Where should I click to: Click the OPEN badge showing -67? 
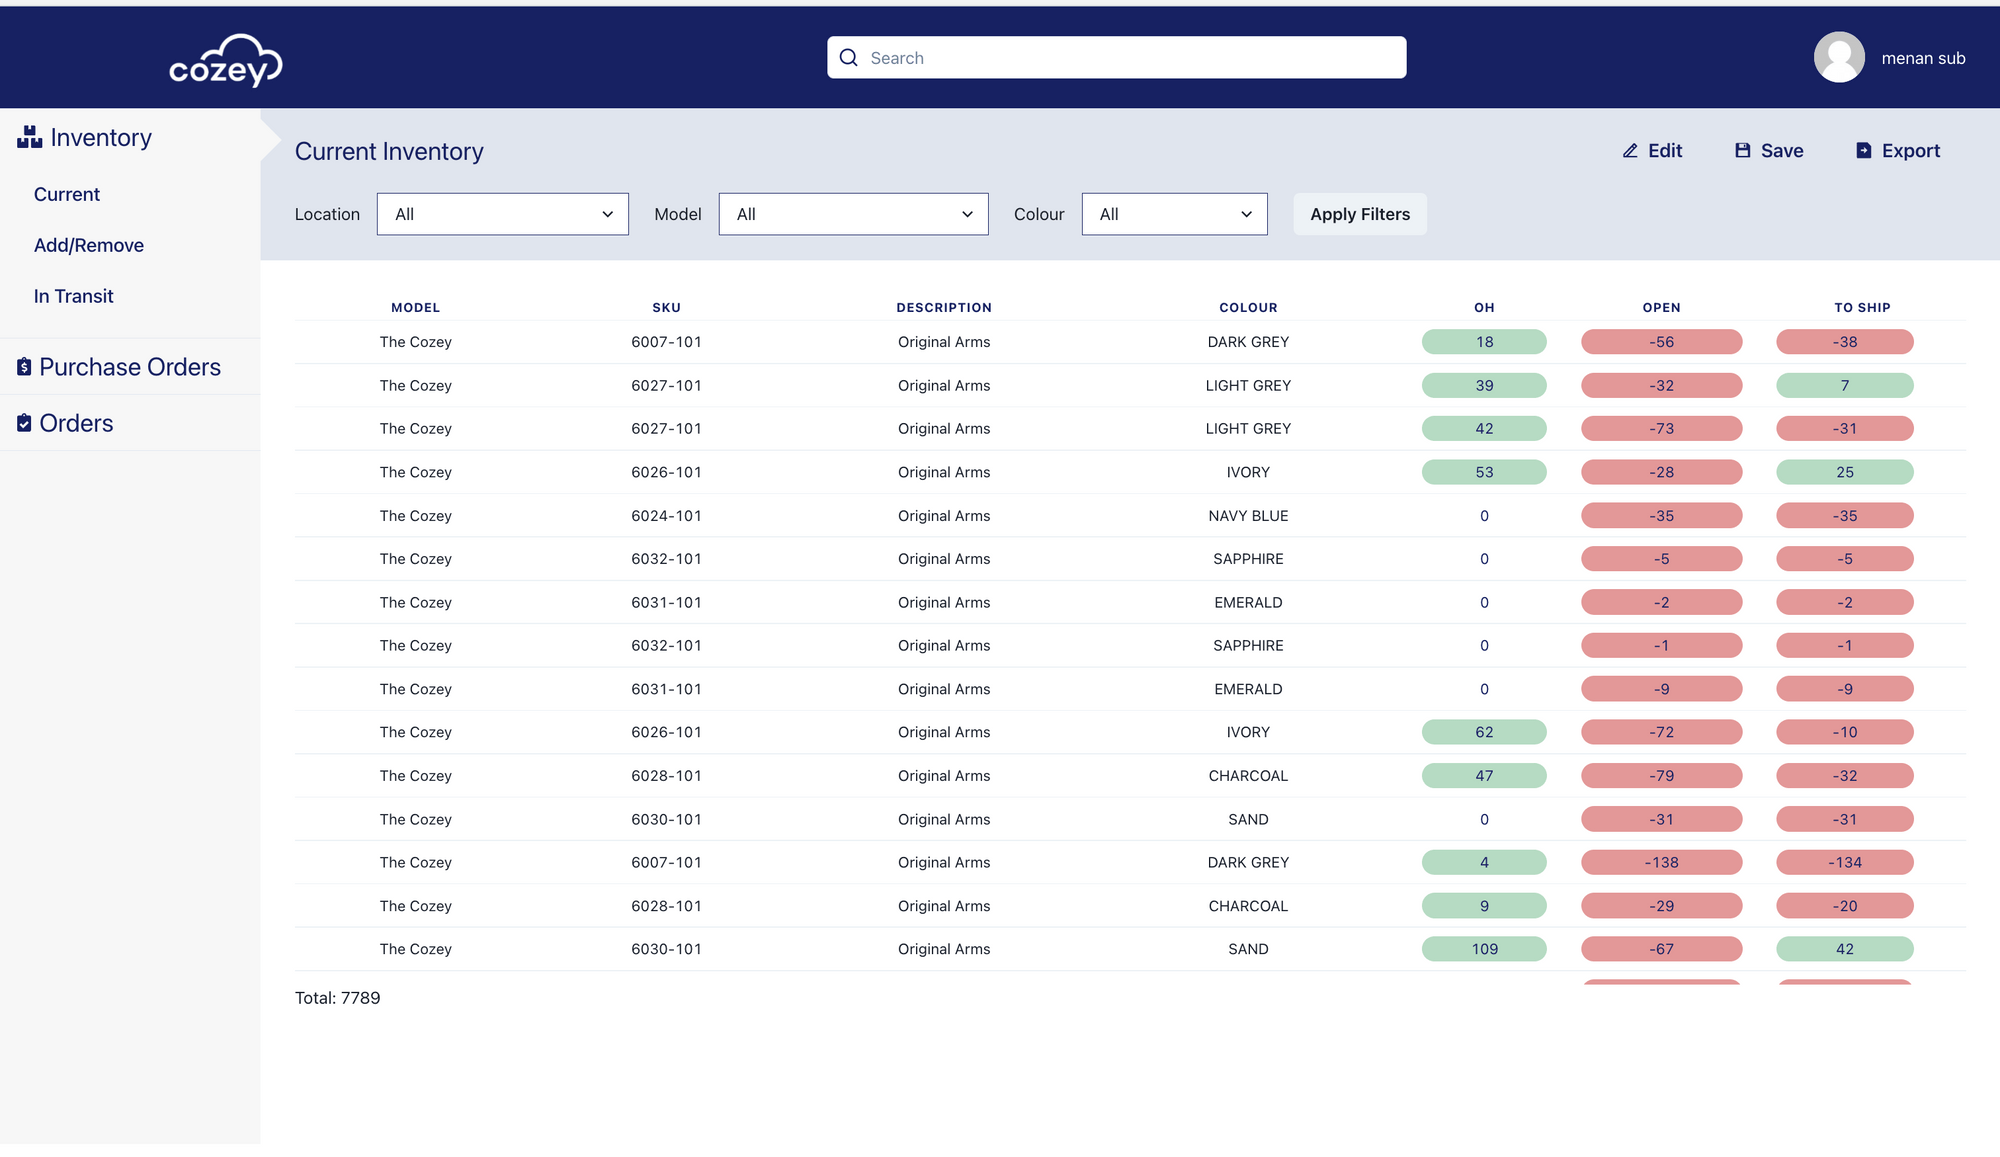click(x=1661, y=949)
